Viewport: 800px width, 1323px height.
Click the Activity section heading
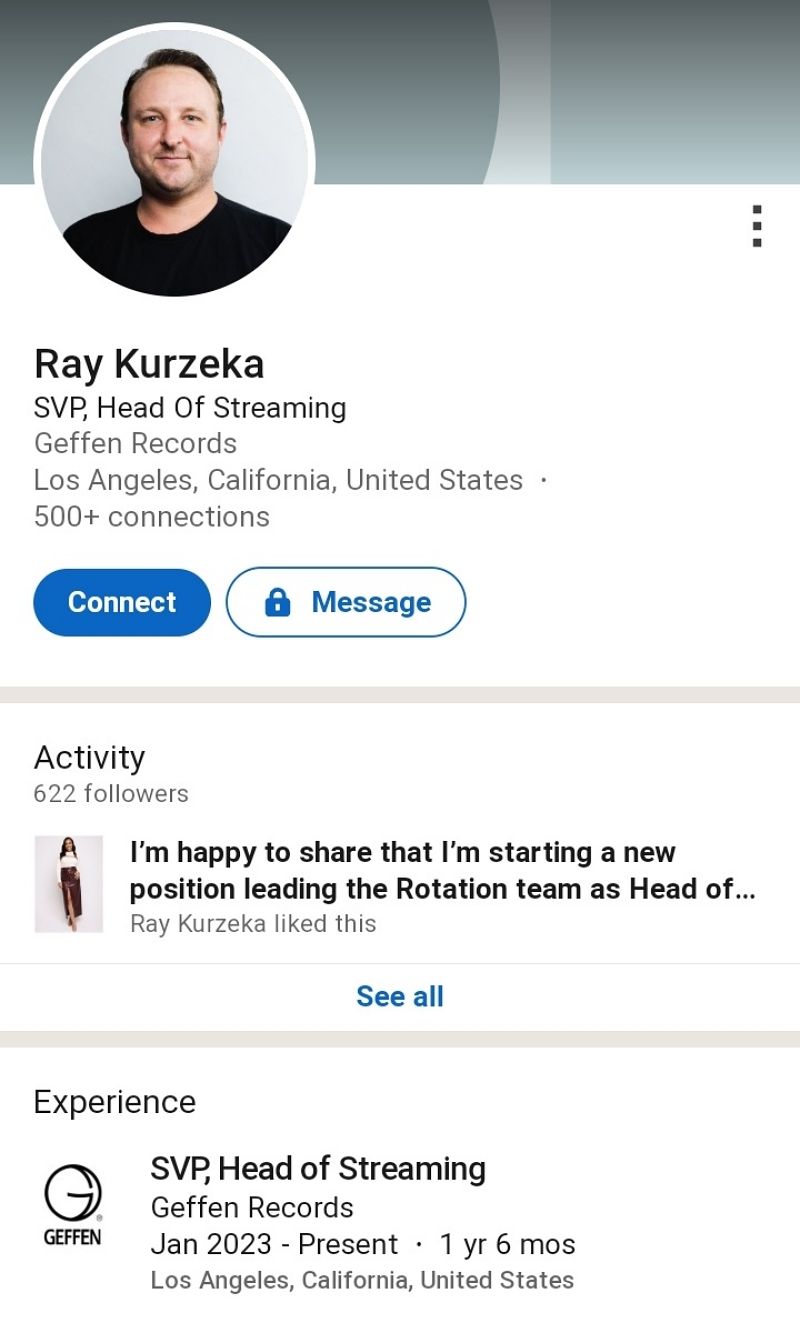point(89,757)
